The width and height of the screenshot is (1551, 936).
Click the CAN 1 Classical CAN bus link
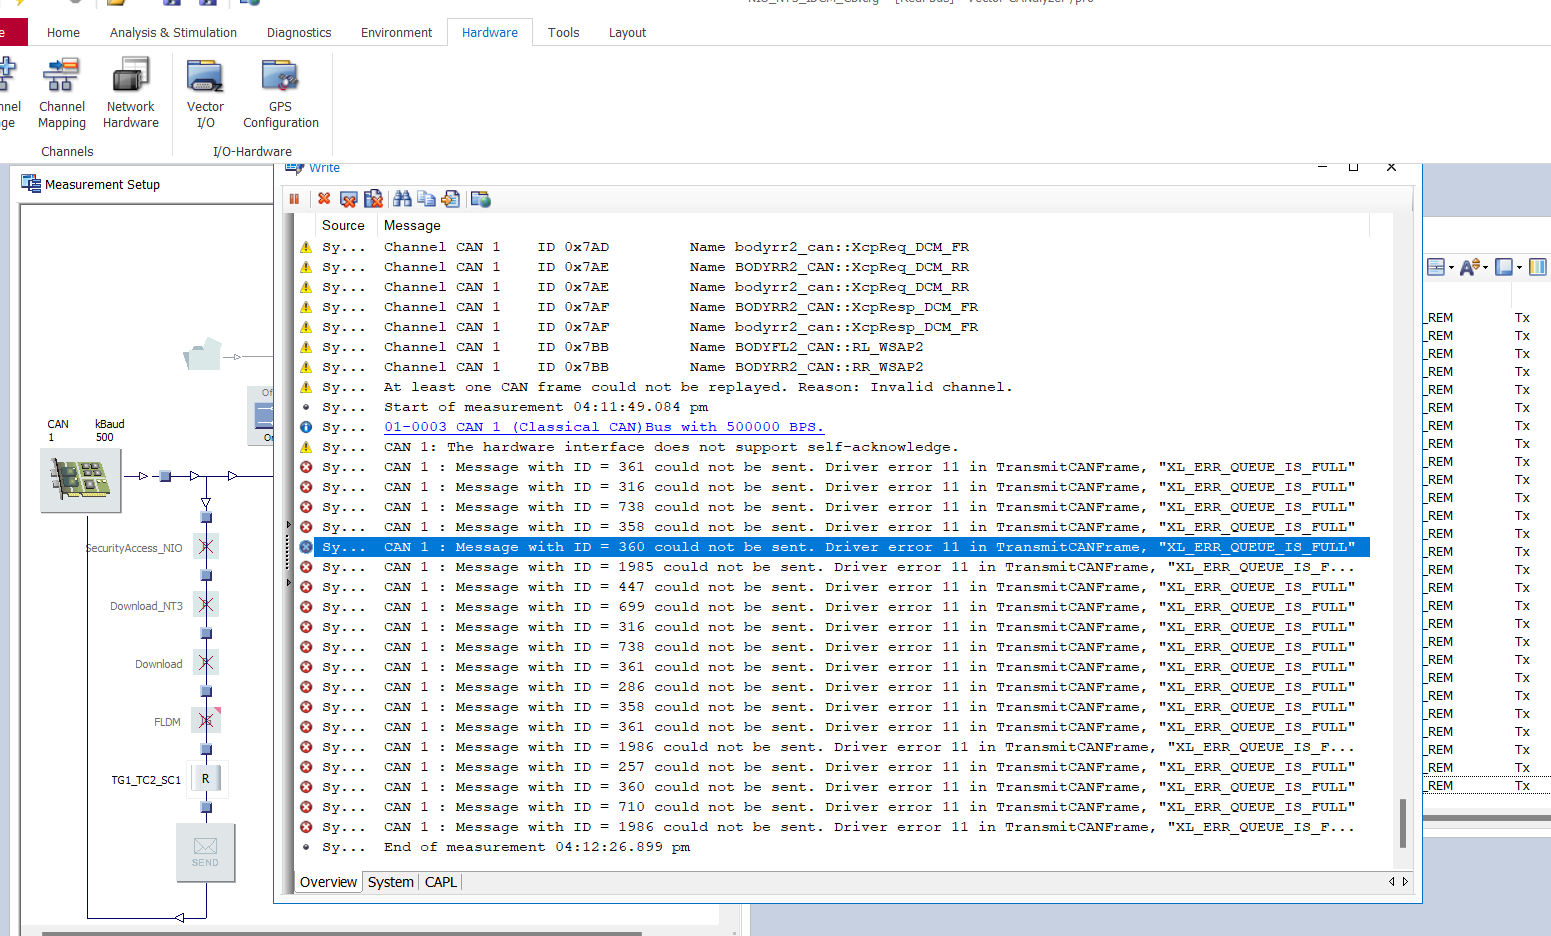pos(603,427)
